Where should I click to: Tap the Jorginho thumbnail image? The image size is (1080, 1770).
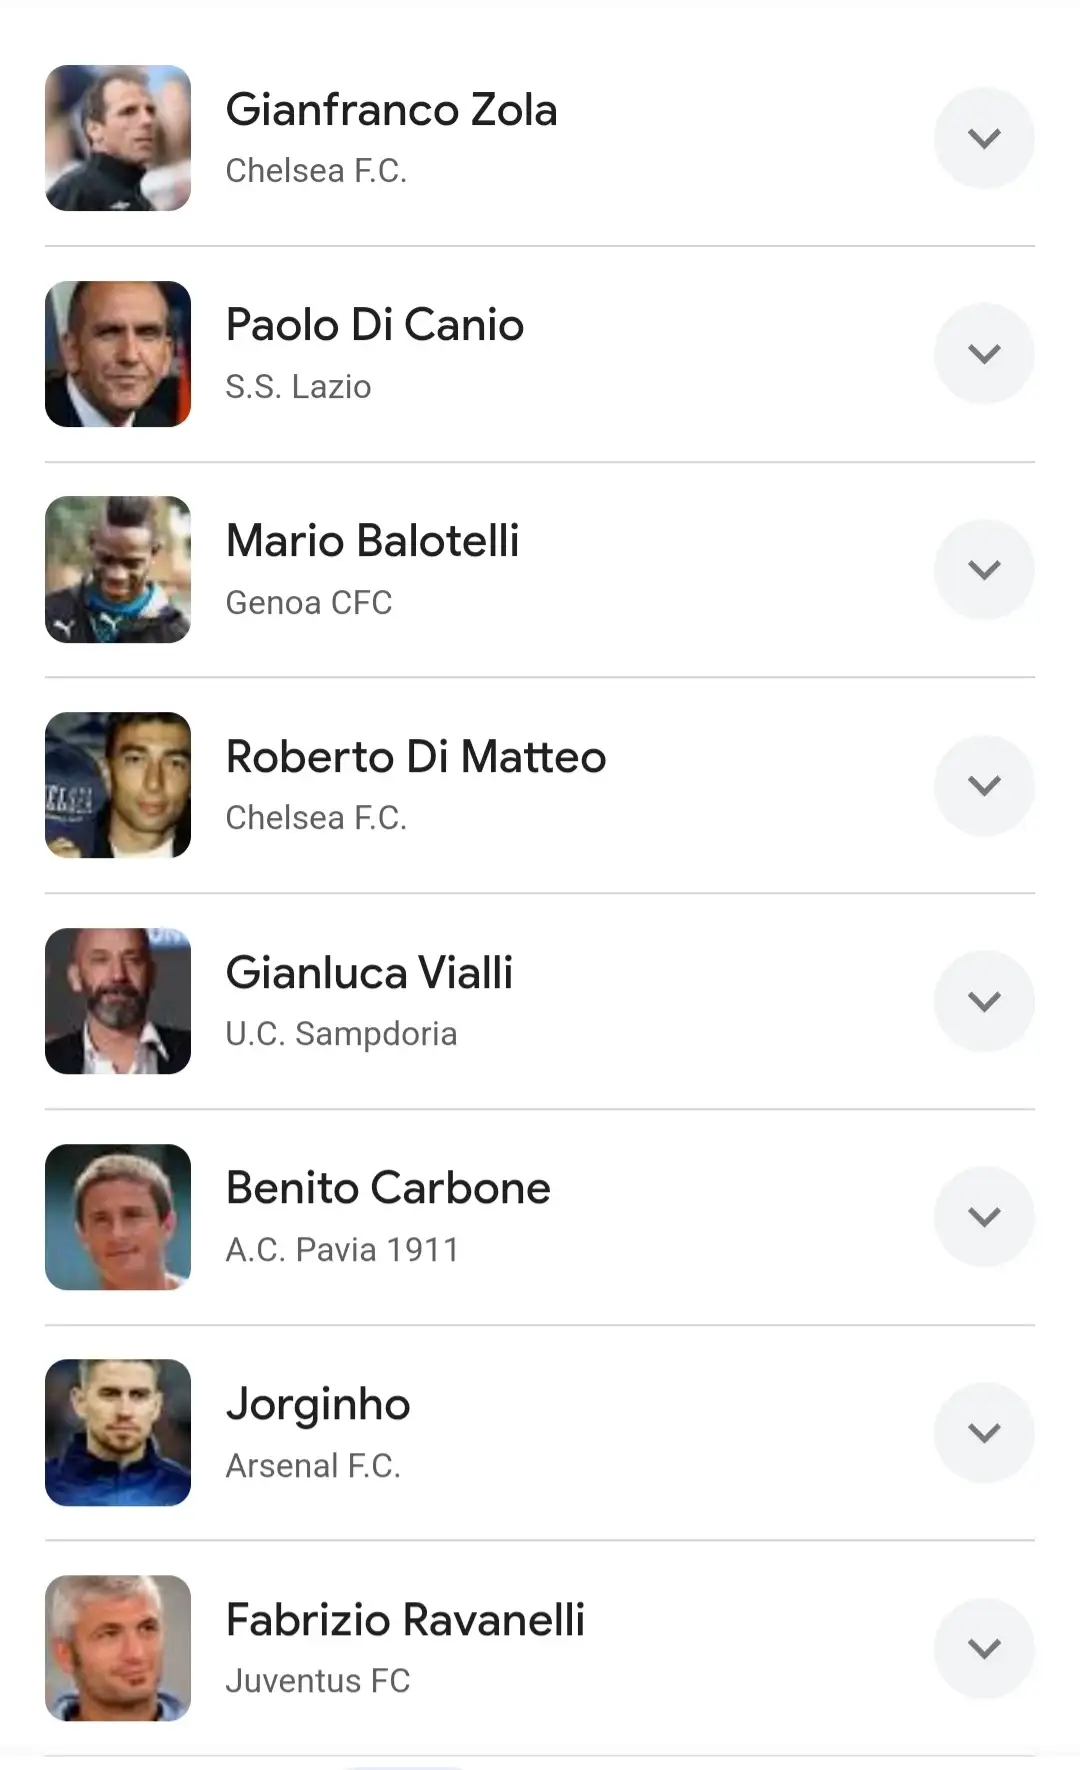[x=118, y=1432]
